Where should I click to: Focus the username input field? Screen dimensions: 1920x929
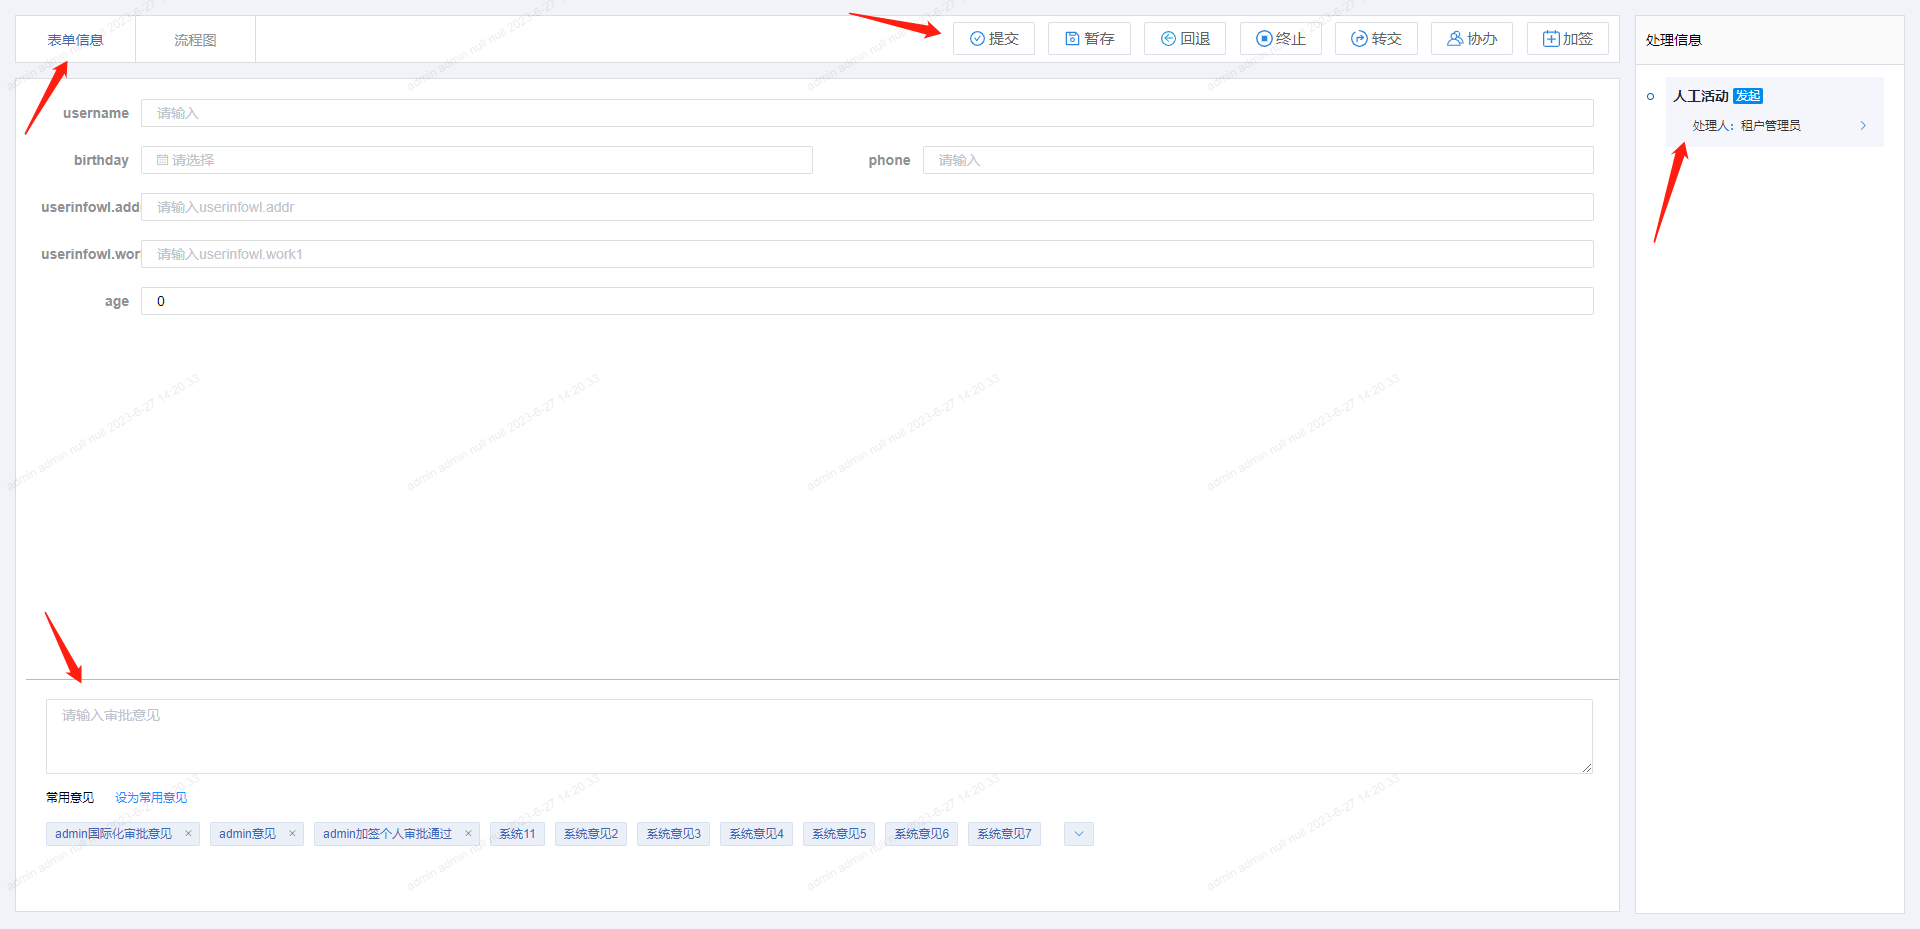(866, 113)
